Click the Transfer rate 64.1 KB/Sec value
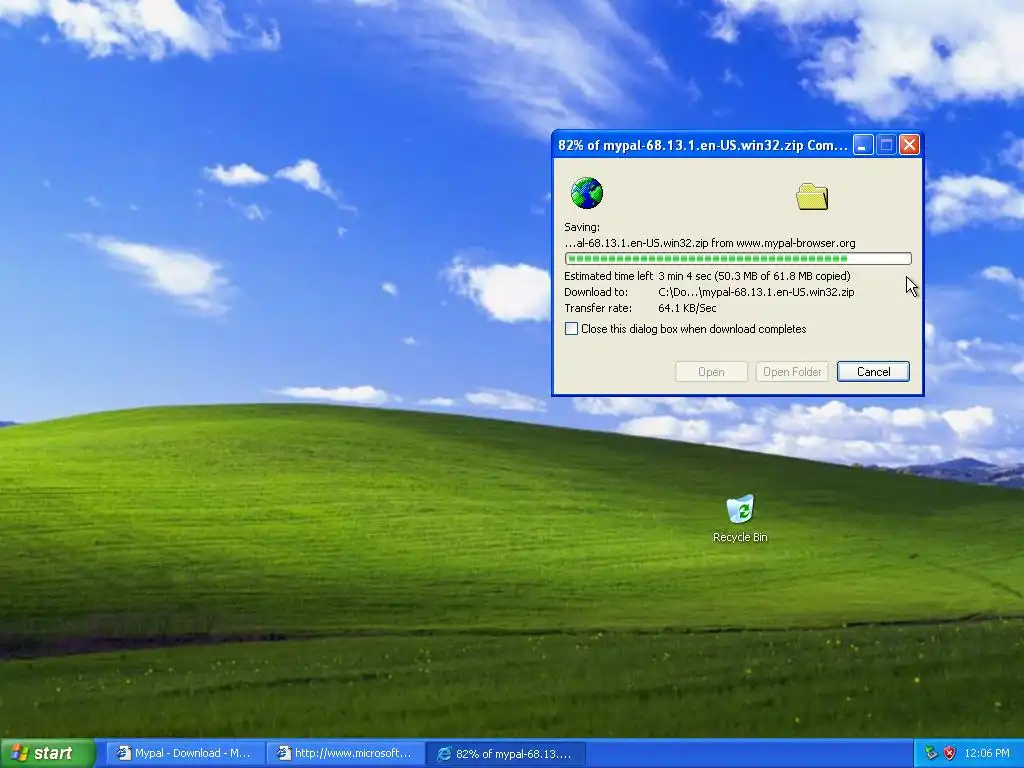Viewport: 1024px width, 768px height. click(x=687, y=308)
